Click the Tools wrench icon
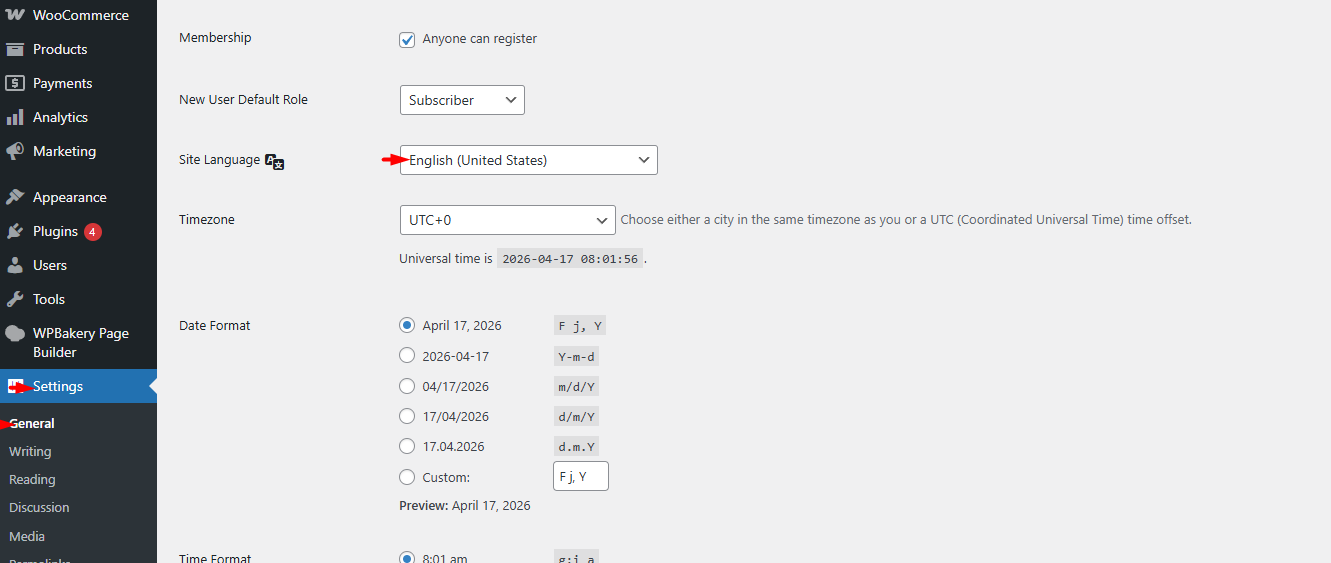Screen dimensions: 1331x563 (x=15, y=299)
